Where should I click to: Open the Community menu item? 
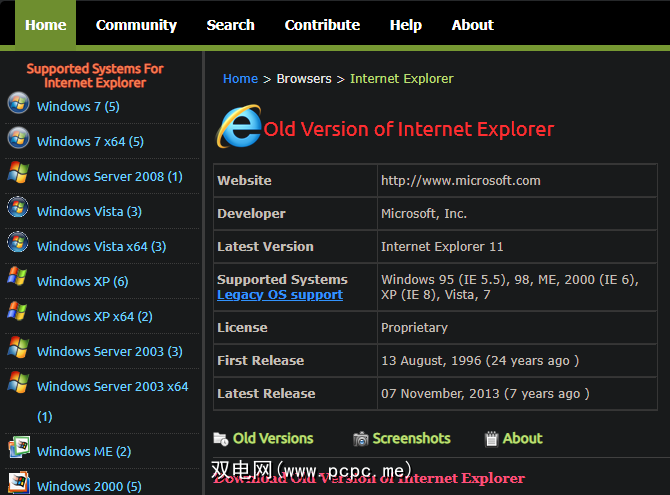coord(136,25)
